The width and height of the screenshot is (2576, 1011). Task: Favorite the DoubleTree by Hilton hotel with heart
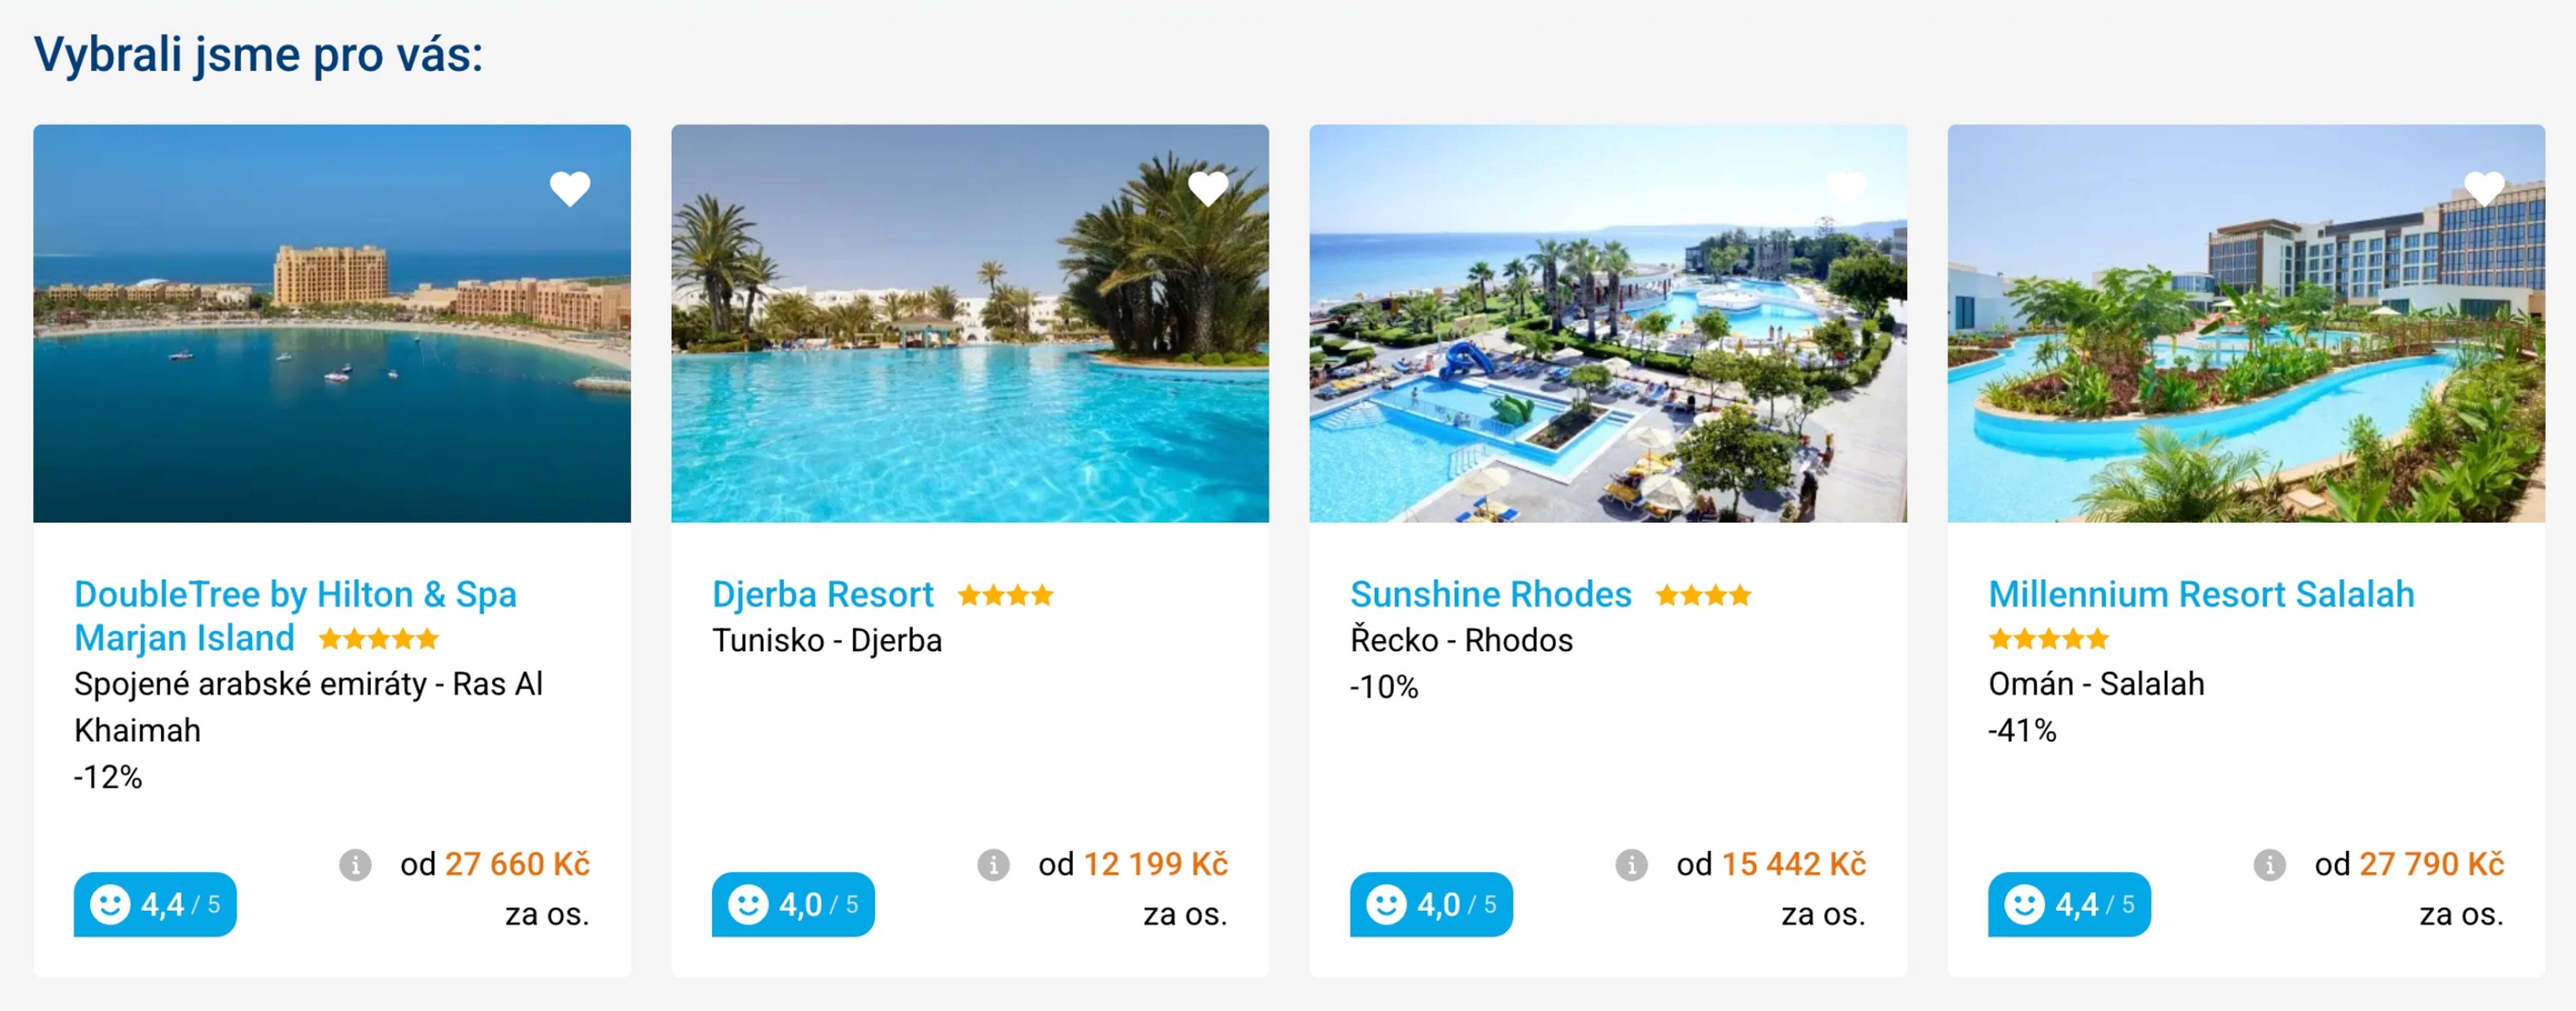pos(570,188)
